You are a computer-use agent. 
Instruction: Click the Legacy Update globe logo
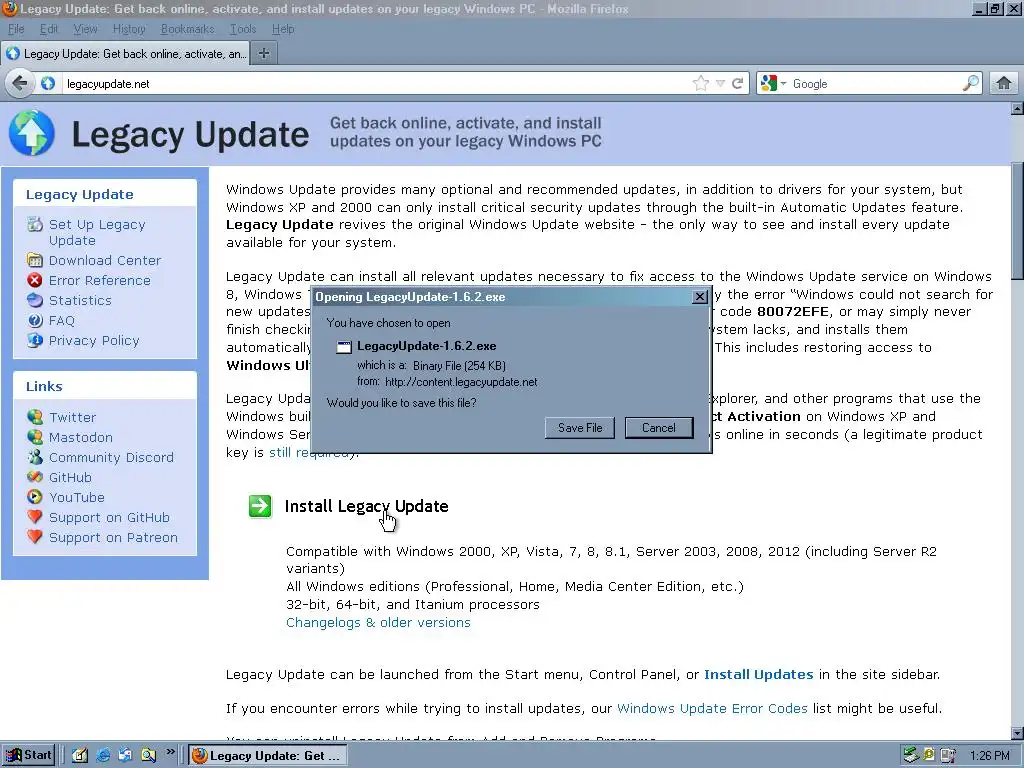(x=31, y=133)
